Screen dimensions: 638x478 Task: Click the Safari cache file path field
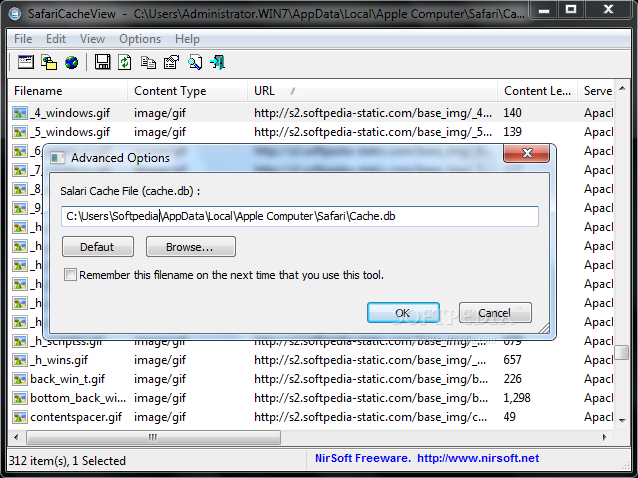[300, 216]
